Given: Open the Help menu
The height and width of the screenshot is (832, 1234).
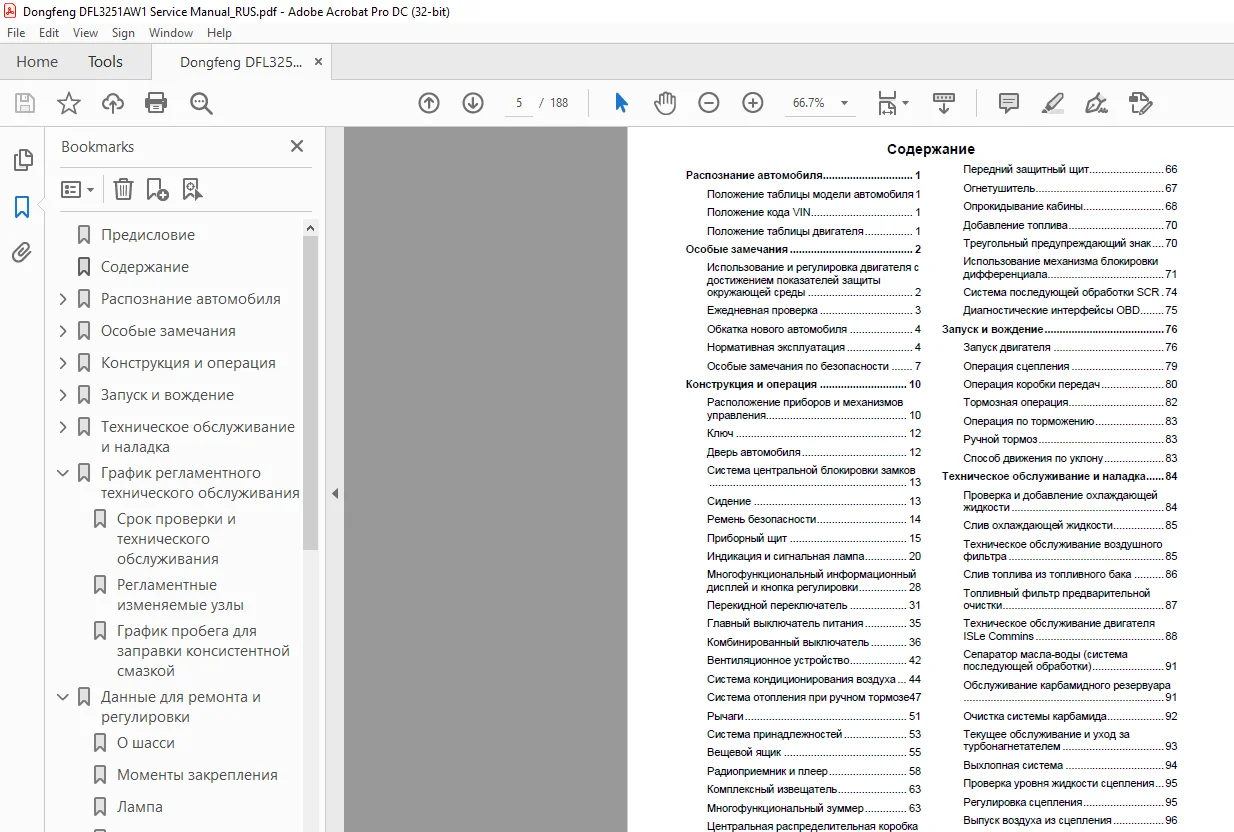Looking at the screenshot, I should (x=219, y=33).
